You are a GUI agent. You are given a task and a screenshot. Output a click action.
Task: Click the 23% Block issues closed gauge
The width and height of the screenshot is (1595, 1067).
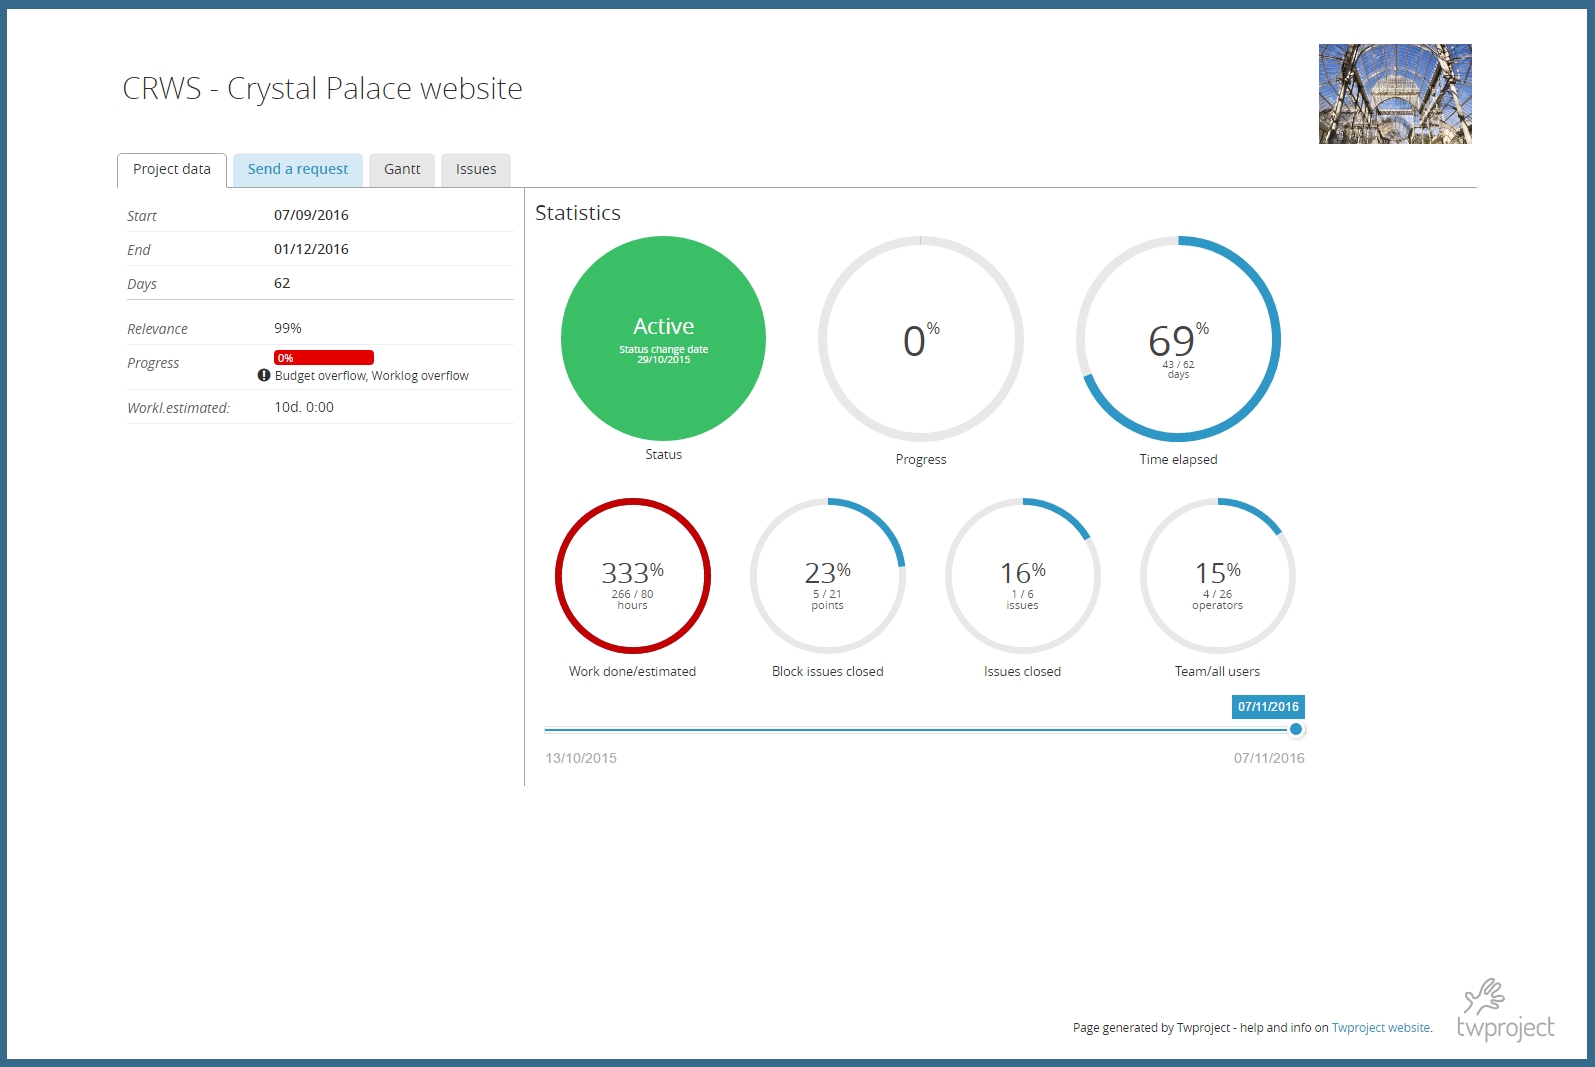pyautogui.click(x=827, y=576)
